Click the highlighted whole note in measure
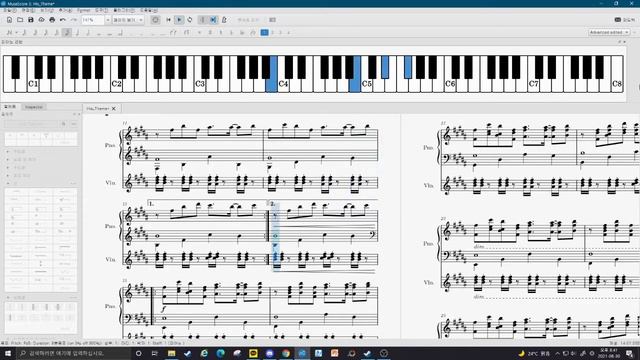Viewport: 640px width, 360px height. (x=276, y=236)
